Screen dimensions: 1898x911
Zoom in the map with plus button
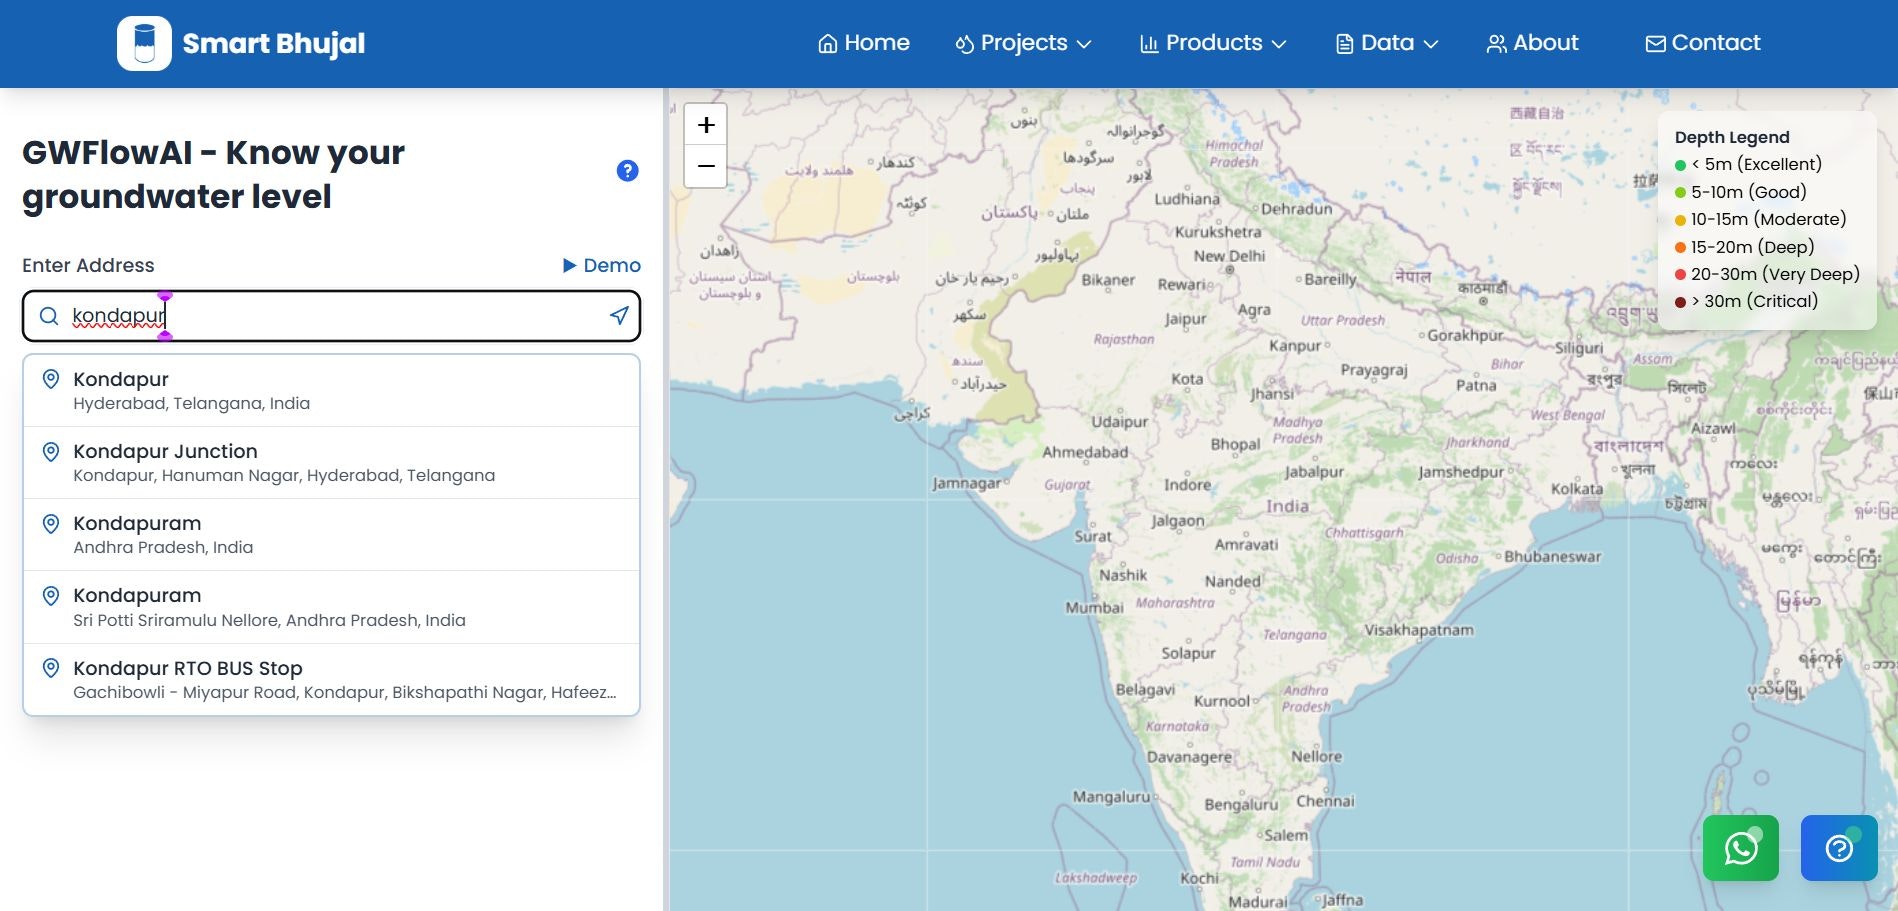[x=706, y=125]
